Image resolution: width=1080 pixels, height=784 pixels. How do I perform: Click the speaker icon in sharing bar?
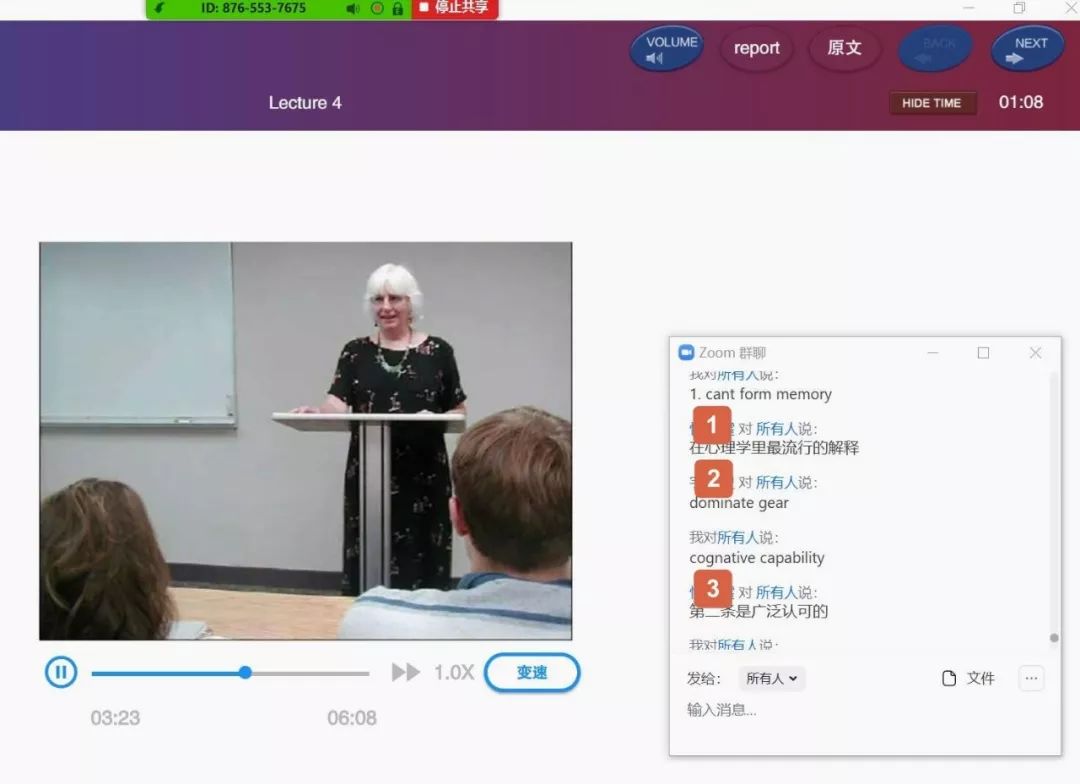coord(353,9)
